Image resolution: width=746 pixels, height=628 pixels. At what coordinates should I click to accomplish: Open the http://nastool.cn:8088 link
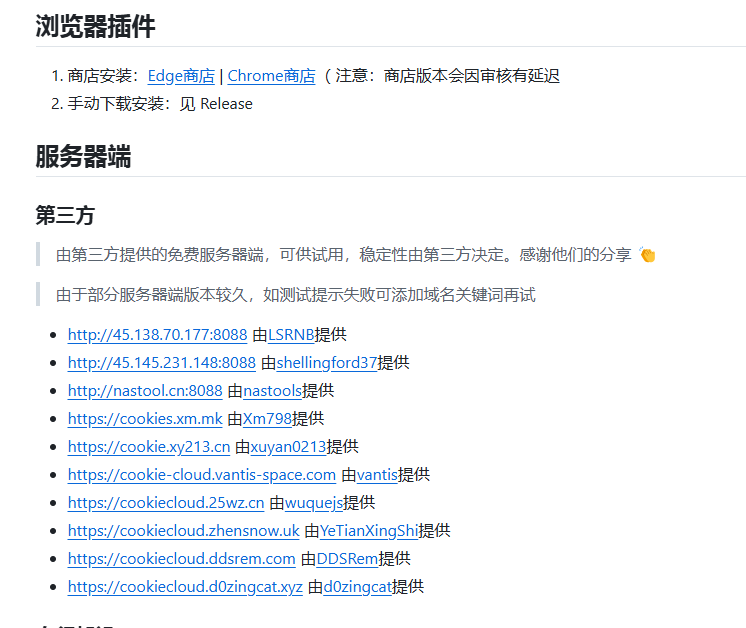pyautogui.click(x=145, y=391)
